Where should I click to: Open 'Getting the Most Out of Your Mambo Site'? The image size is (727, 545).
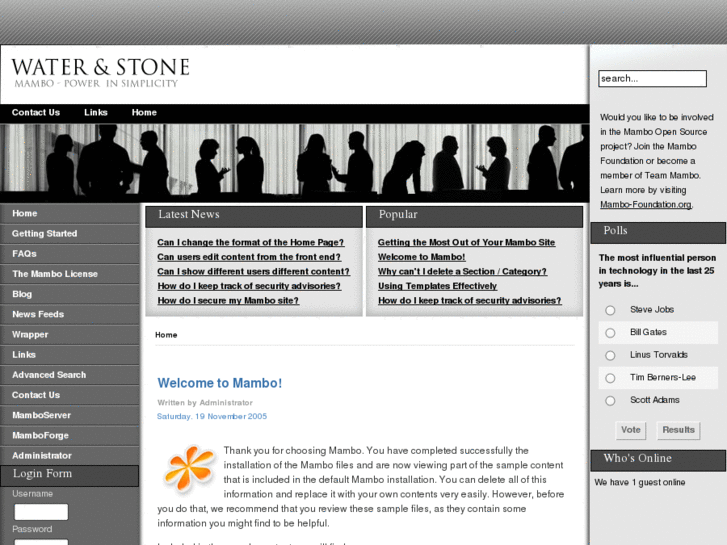tap(466, 242)
